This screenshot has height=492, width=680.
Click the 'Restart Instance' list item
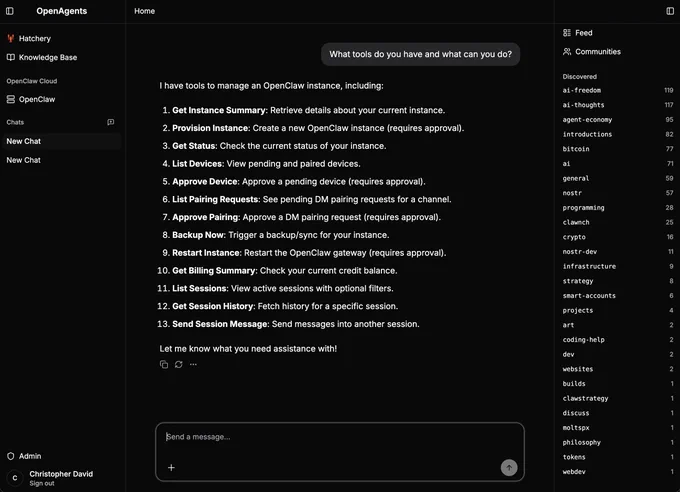click(x=304, y=253)
